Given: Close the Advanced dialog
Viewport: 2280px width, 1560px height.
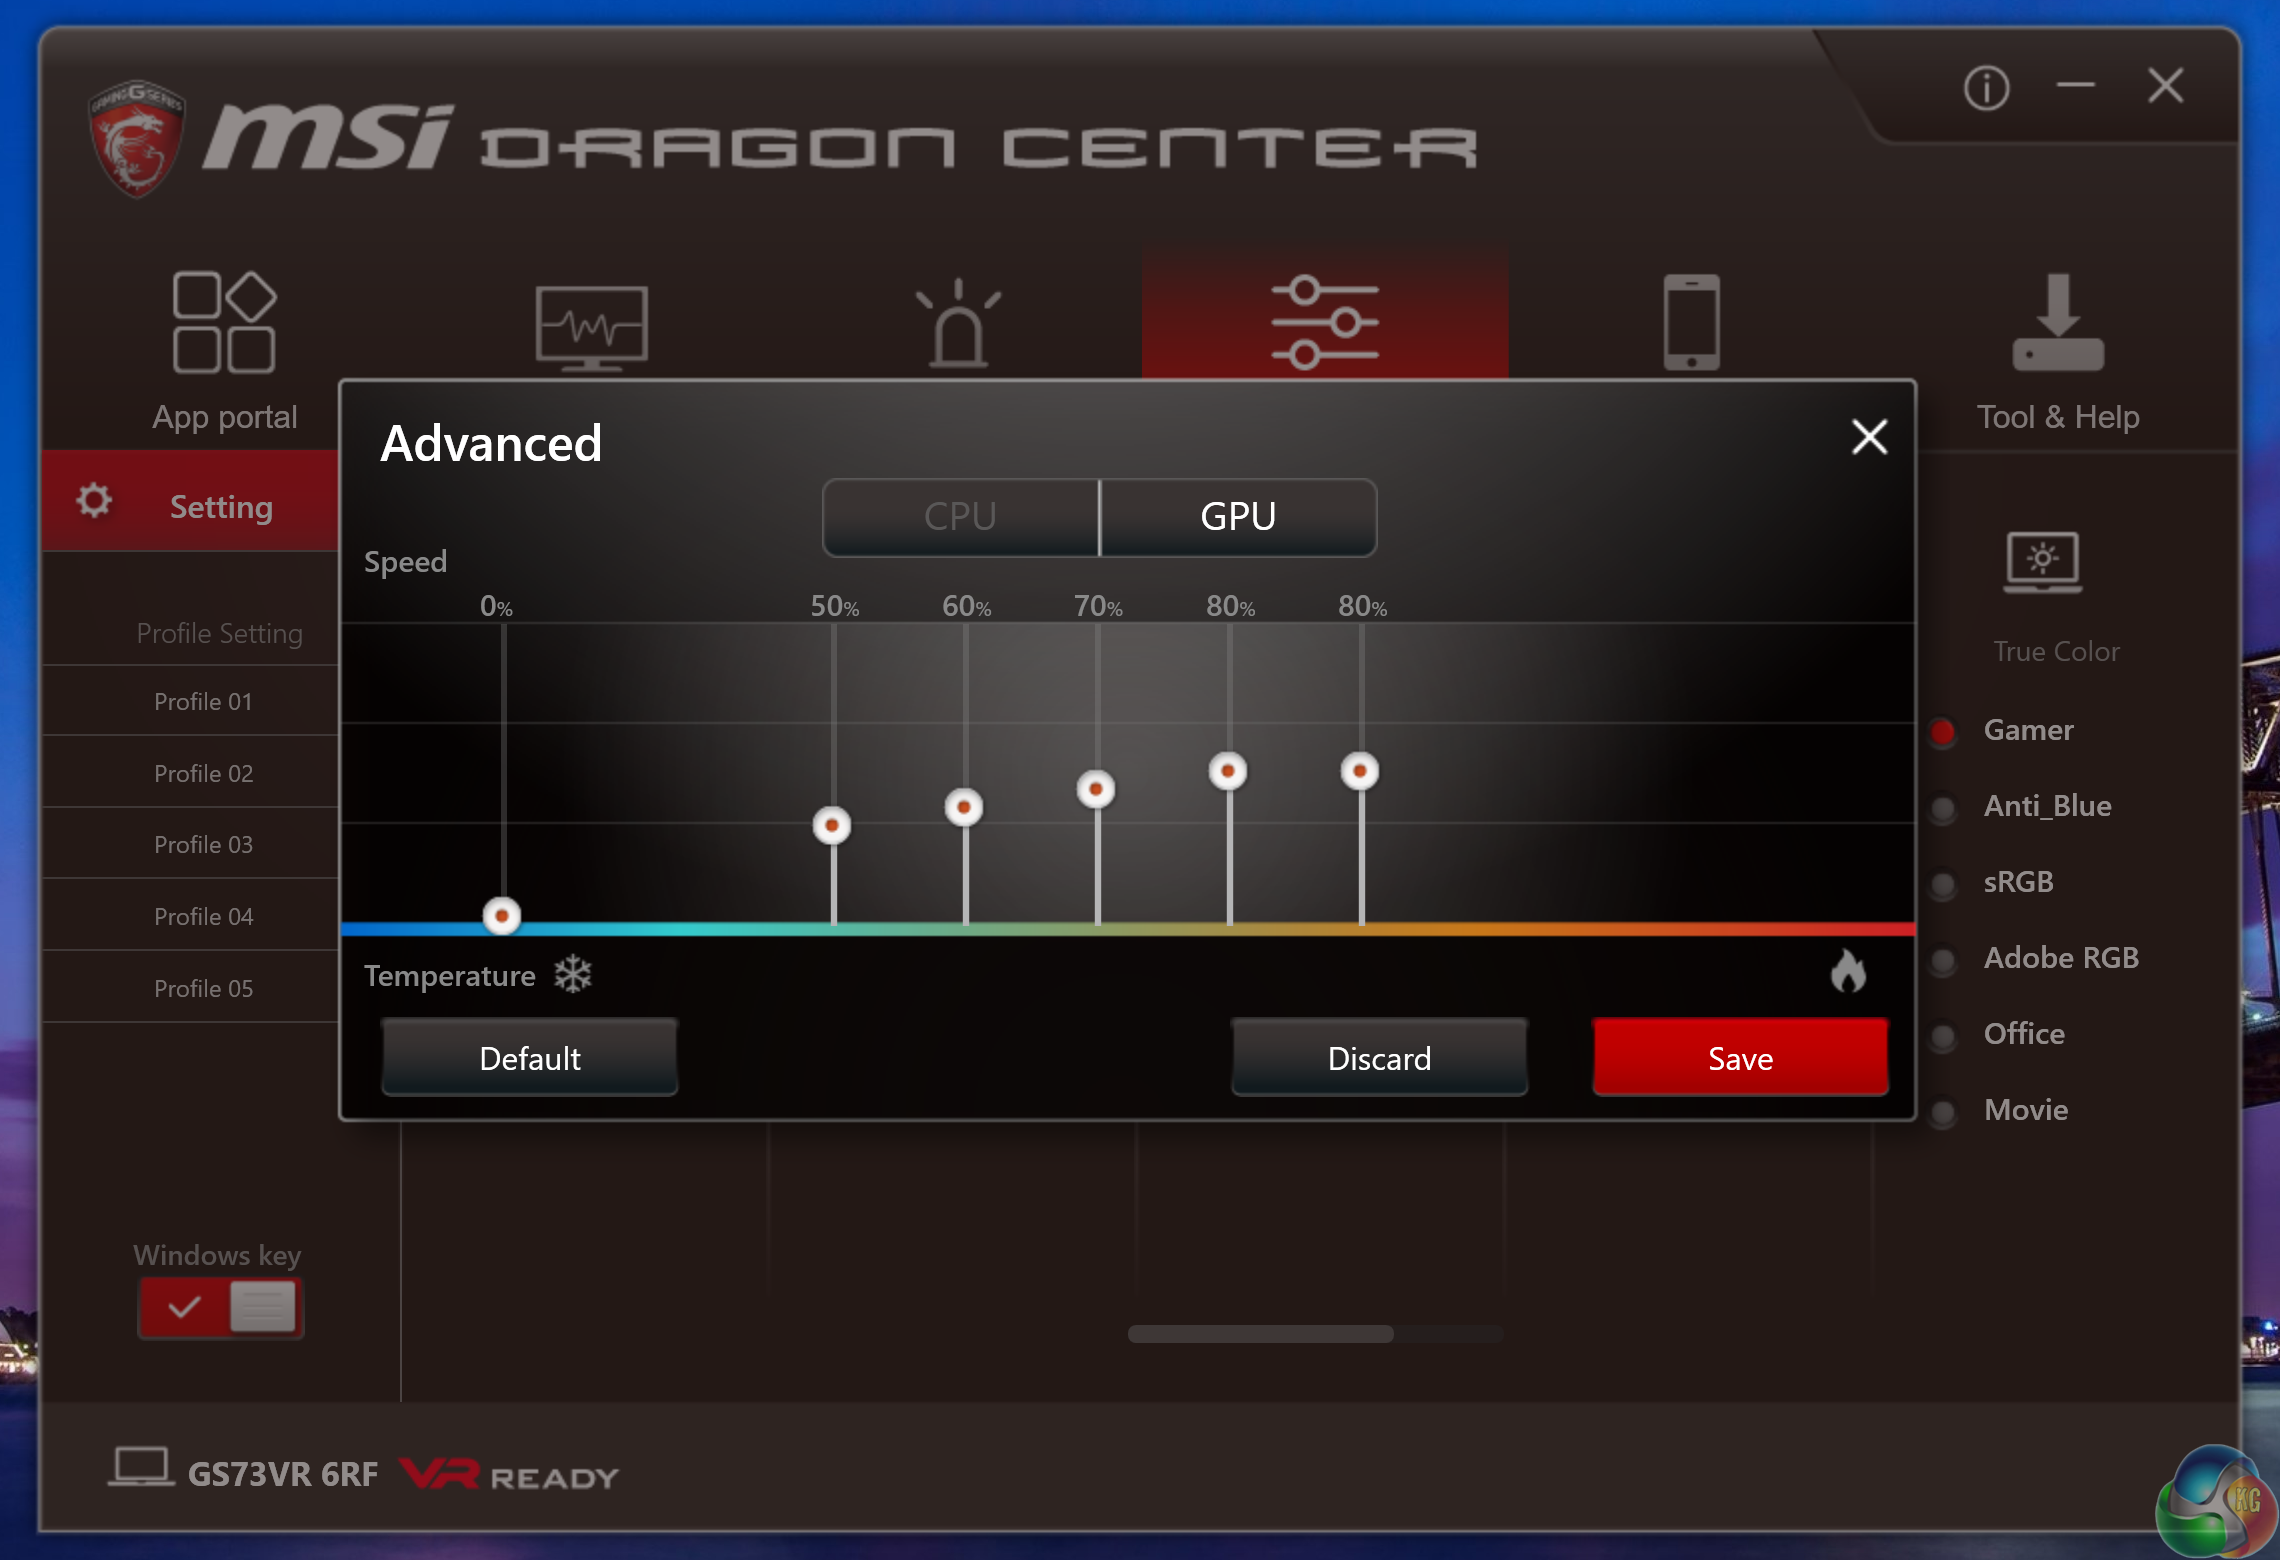Looking at the screenshot, I should click(1869, 437).
